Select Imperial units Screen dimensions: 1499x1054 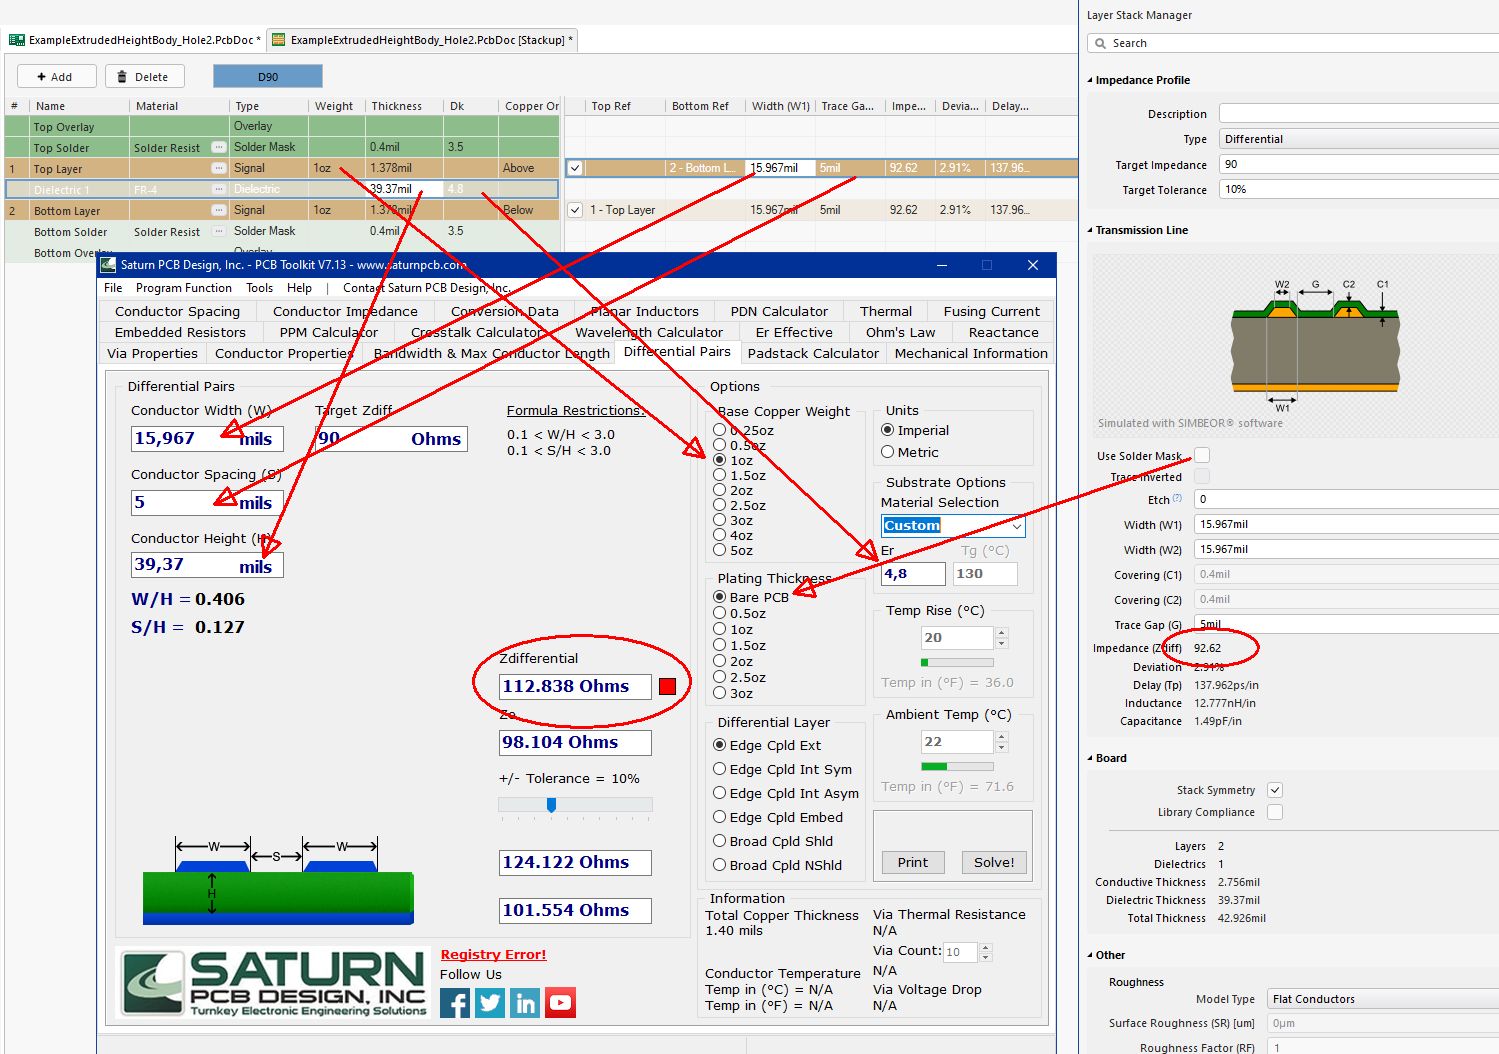887,430
